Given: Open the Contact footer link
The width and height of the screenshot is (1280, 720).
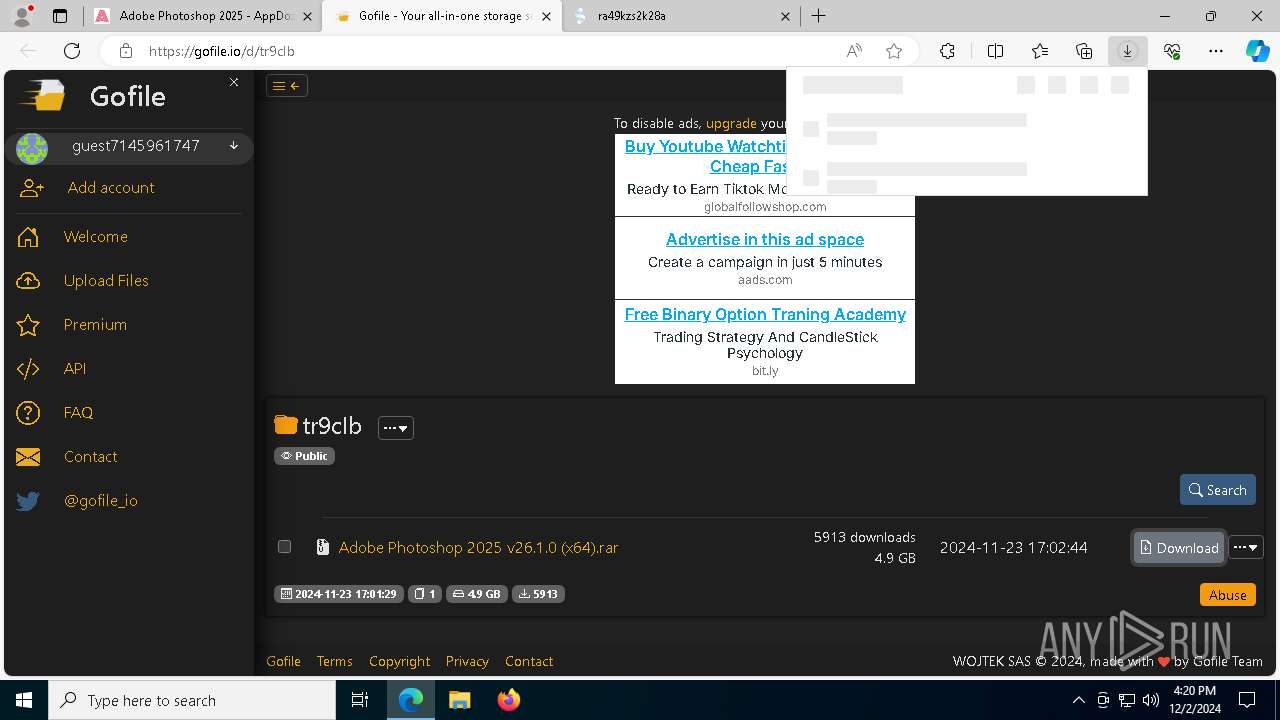Looking at the screenshot, I should [x=529, y=661].
